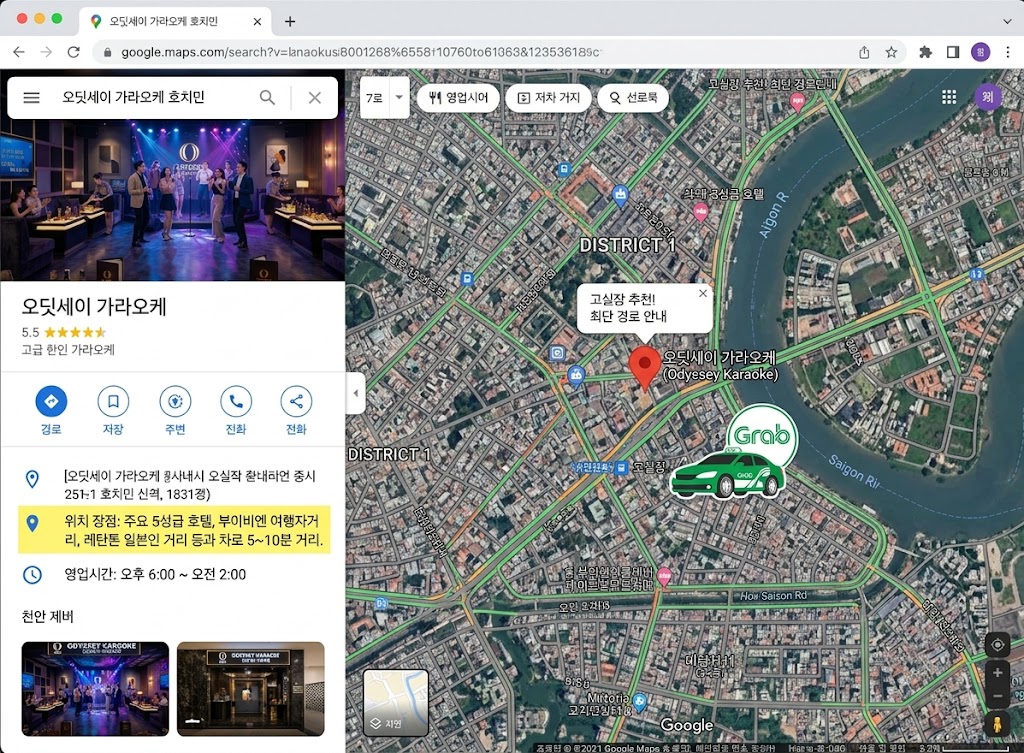Open the hamburger menu in search box

31,98
